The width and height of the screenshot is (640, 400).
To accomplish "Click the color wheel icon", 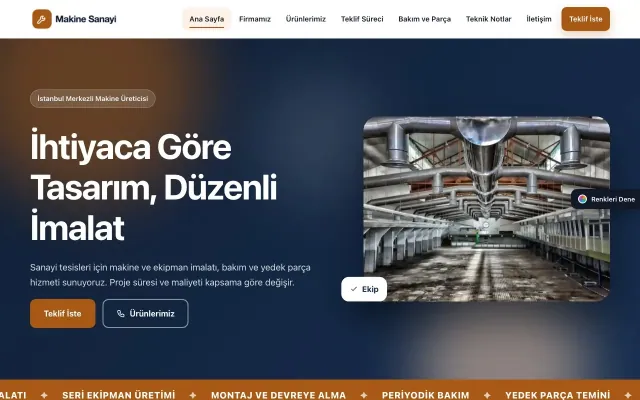I will (x=582, y=199).
